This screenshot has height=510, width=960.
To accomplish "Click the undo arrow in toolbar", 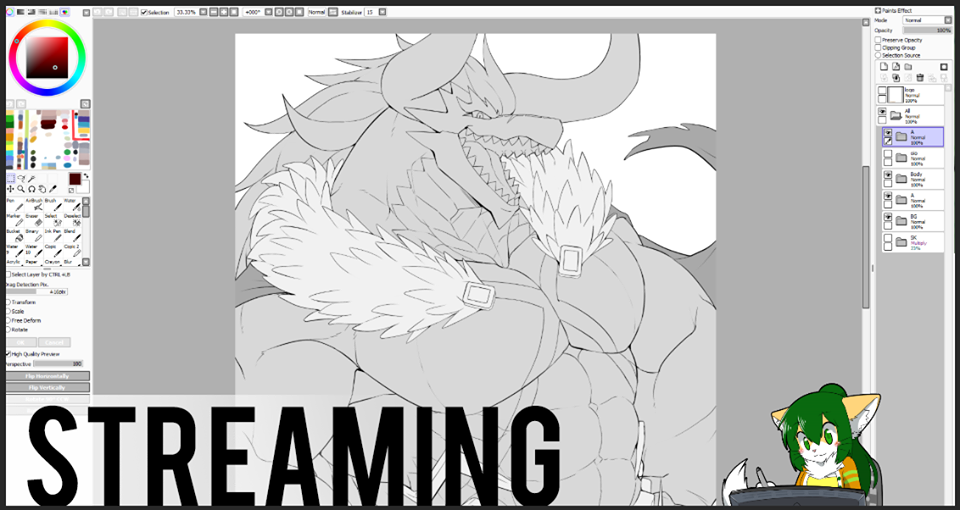I will point(97,12).
